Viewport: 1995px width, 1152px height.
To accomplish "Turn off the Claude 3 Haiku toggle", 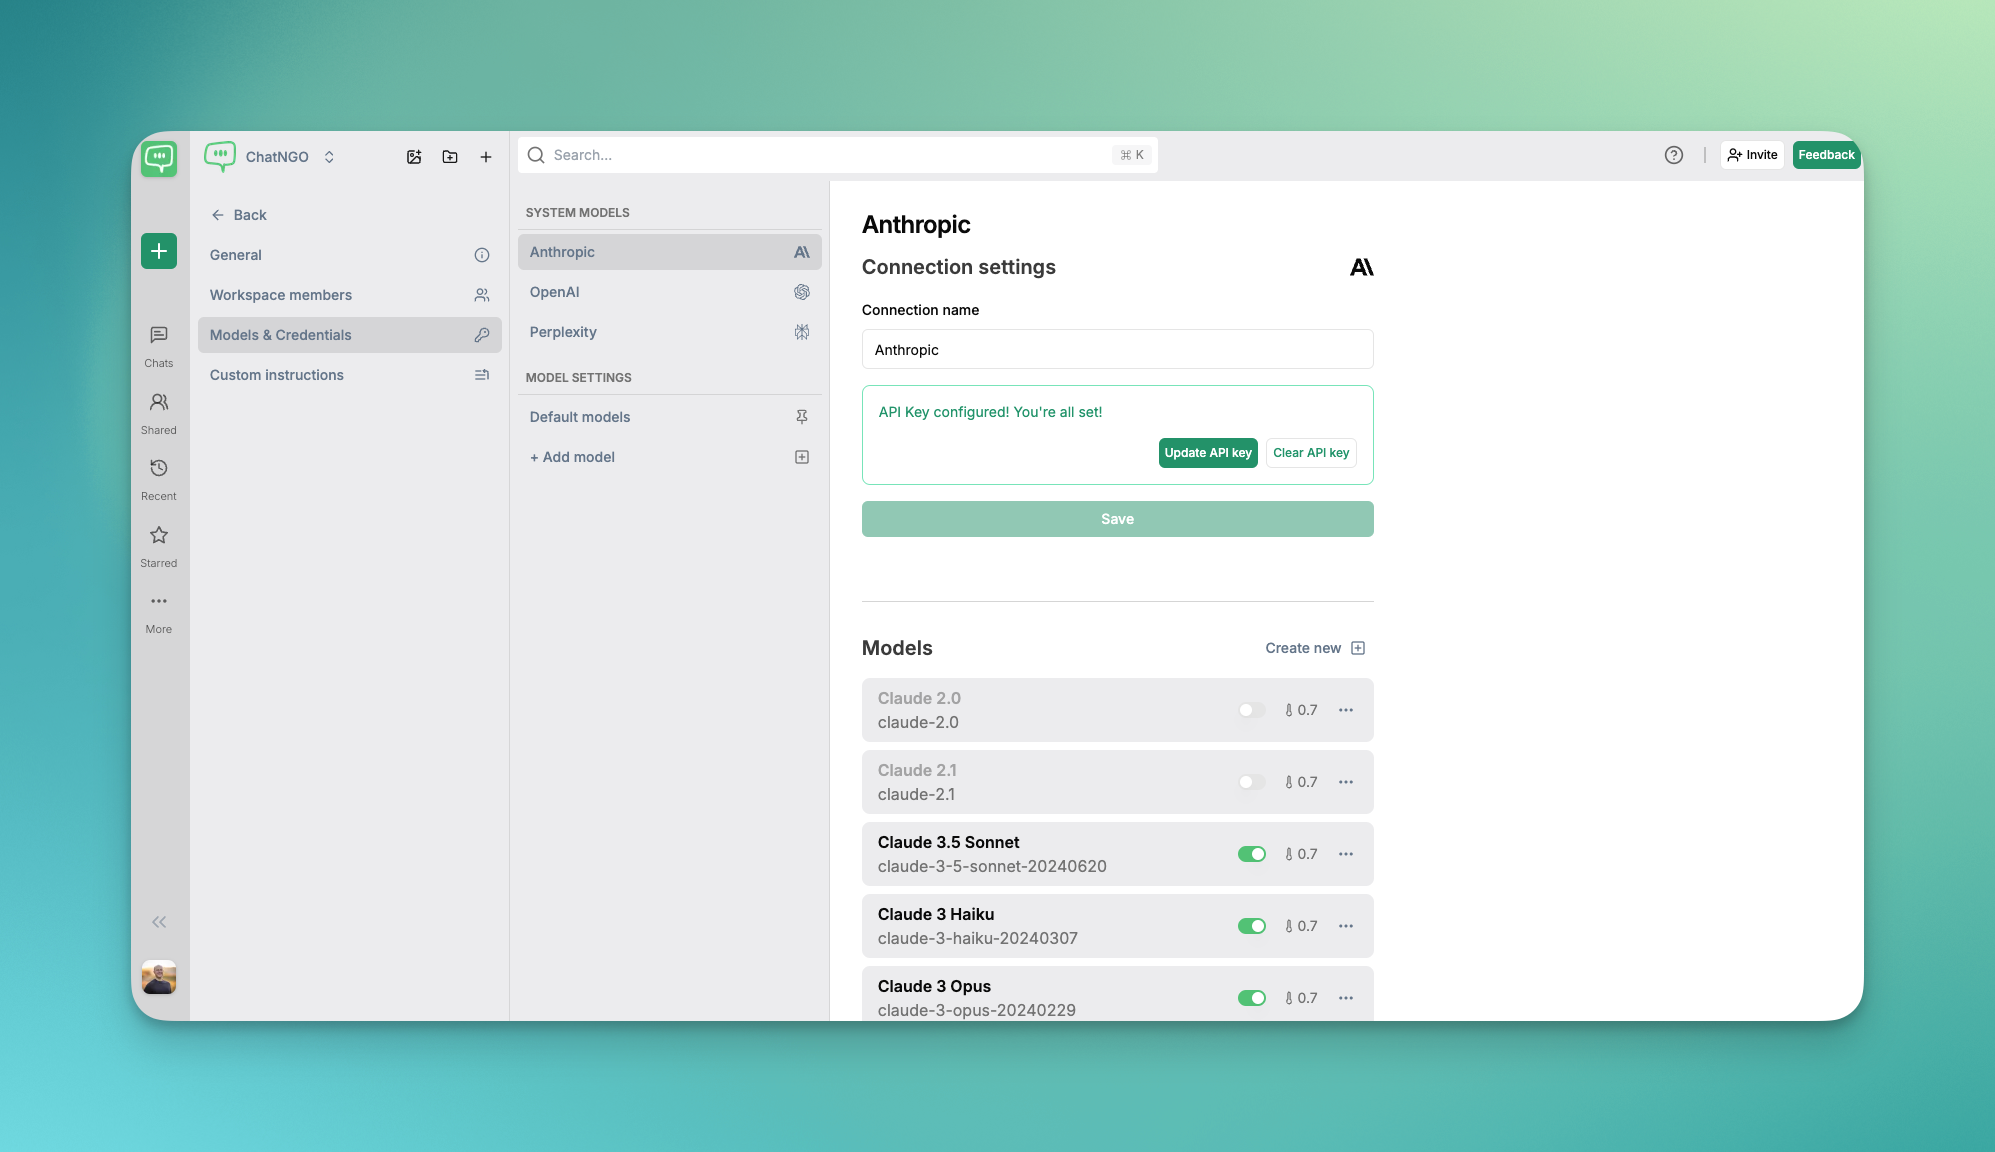I will 1251,926.
